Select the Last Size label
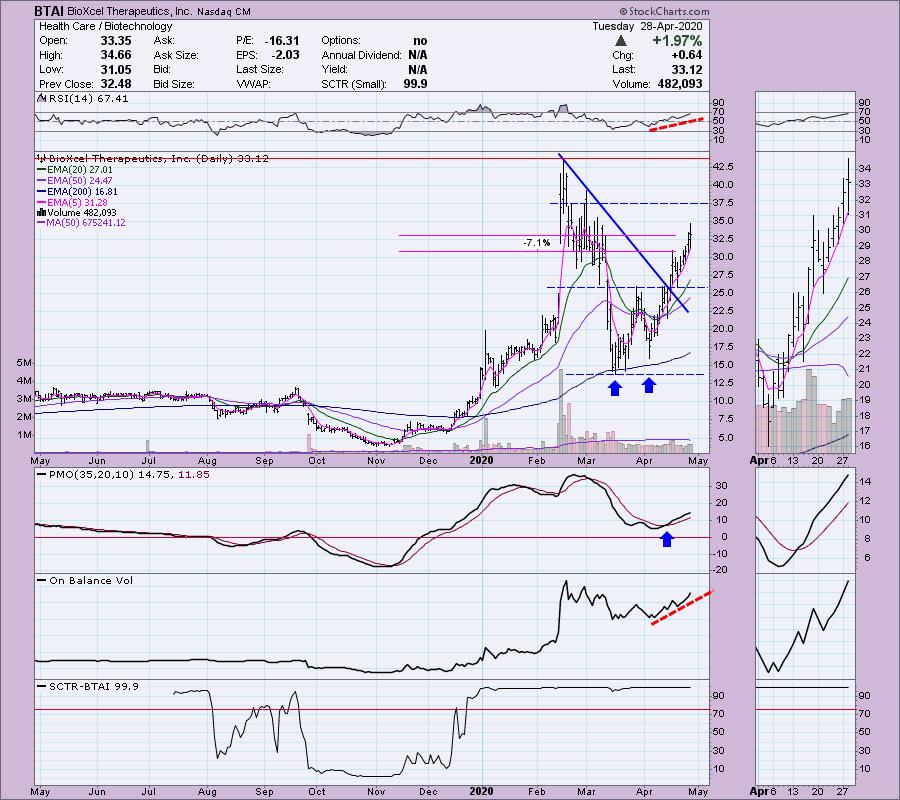 pyautogui.click(x=259, y=69)
